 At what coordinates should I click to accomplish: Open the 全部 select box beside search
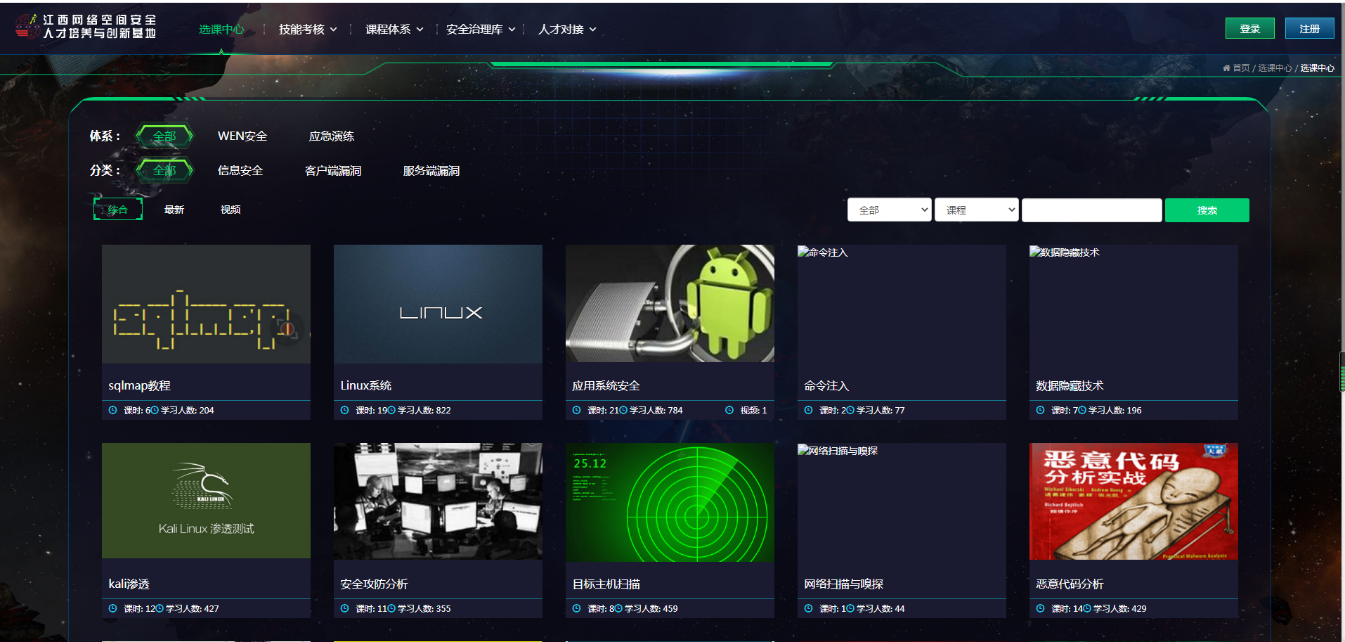pos(890,210)
